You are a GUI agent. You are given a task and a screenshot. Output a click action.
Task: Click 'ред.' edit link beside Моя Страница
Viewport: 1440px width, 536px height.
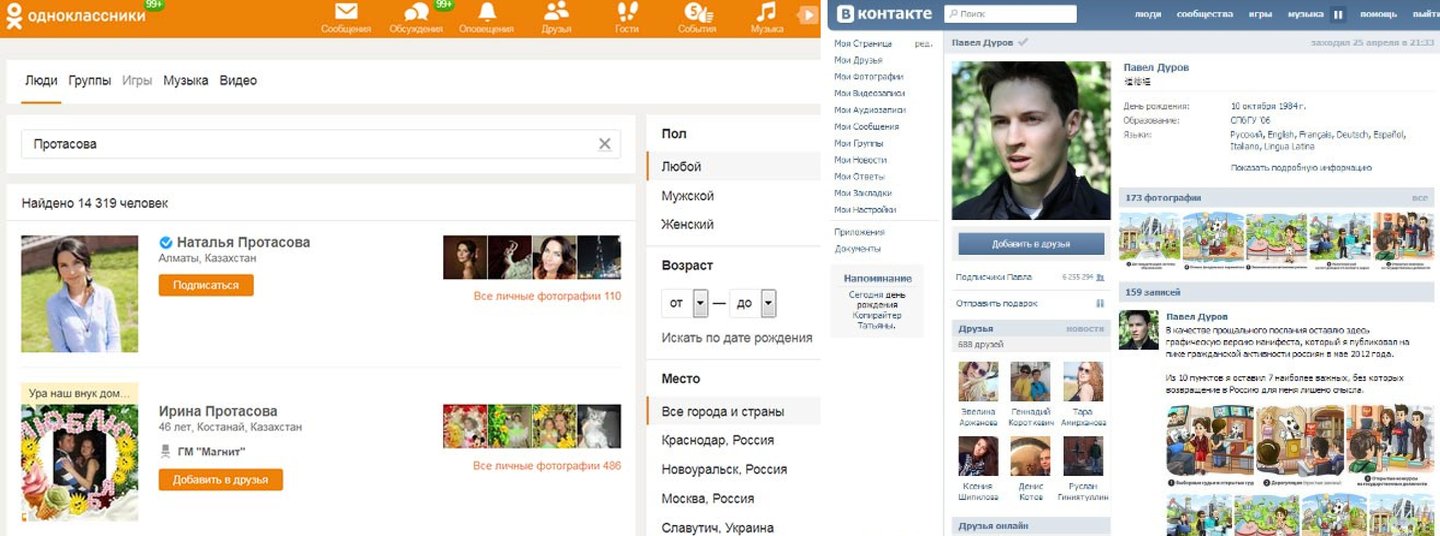coord(924,44)
